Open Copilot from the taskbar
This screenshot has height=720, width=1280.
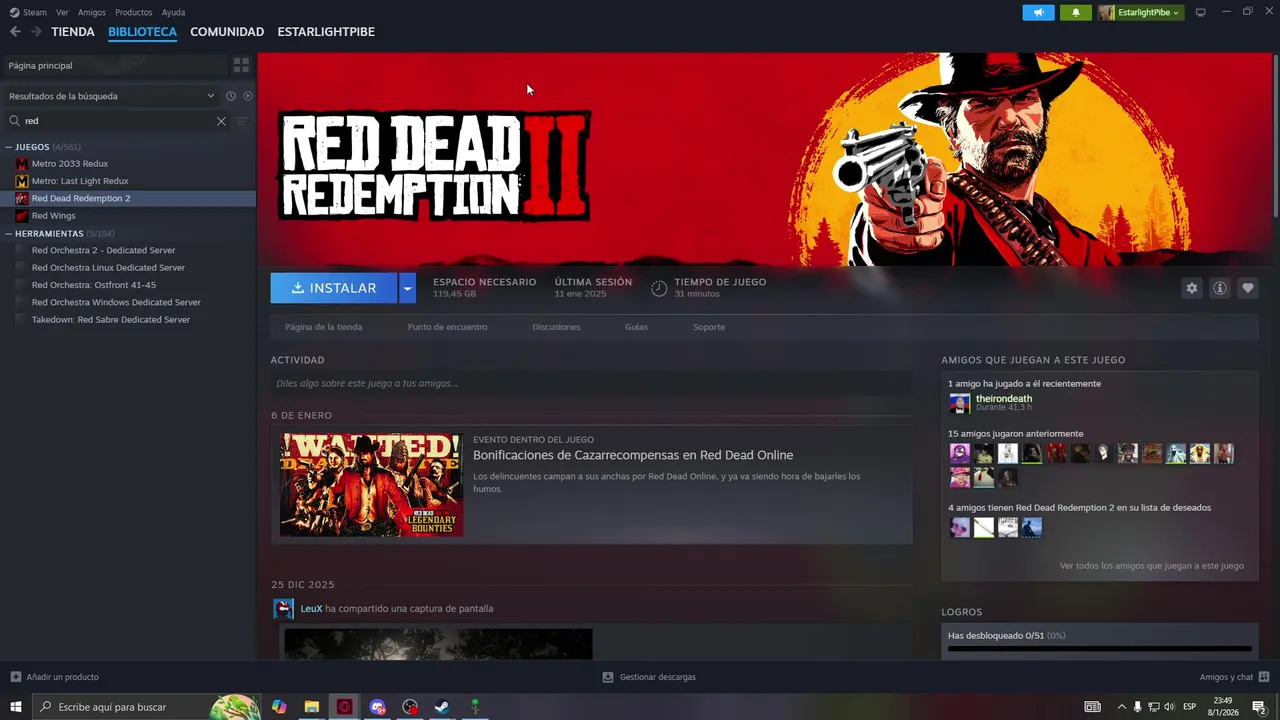(x=279, y=707)
